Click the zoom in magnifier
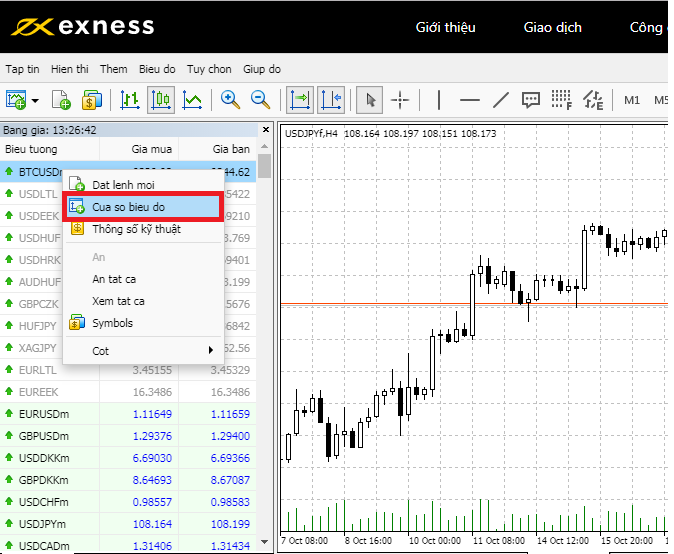This screenshot has width=674, height=554. 230,100
